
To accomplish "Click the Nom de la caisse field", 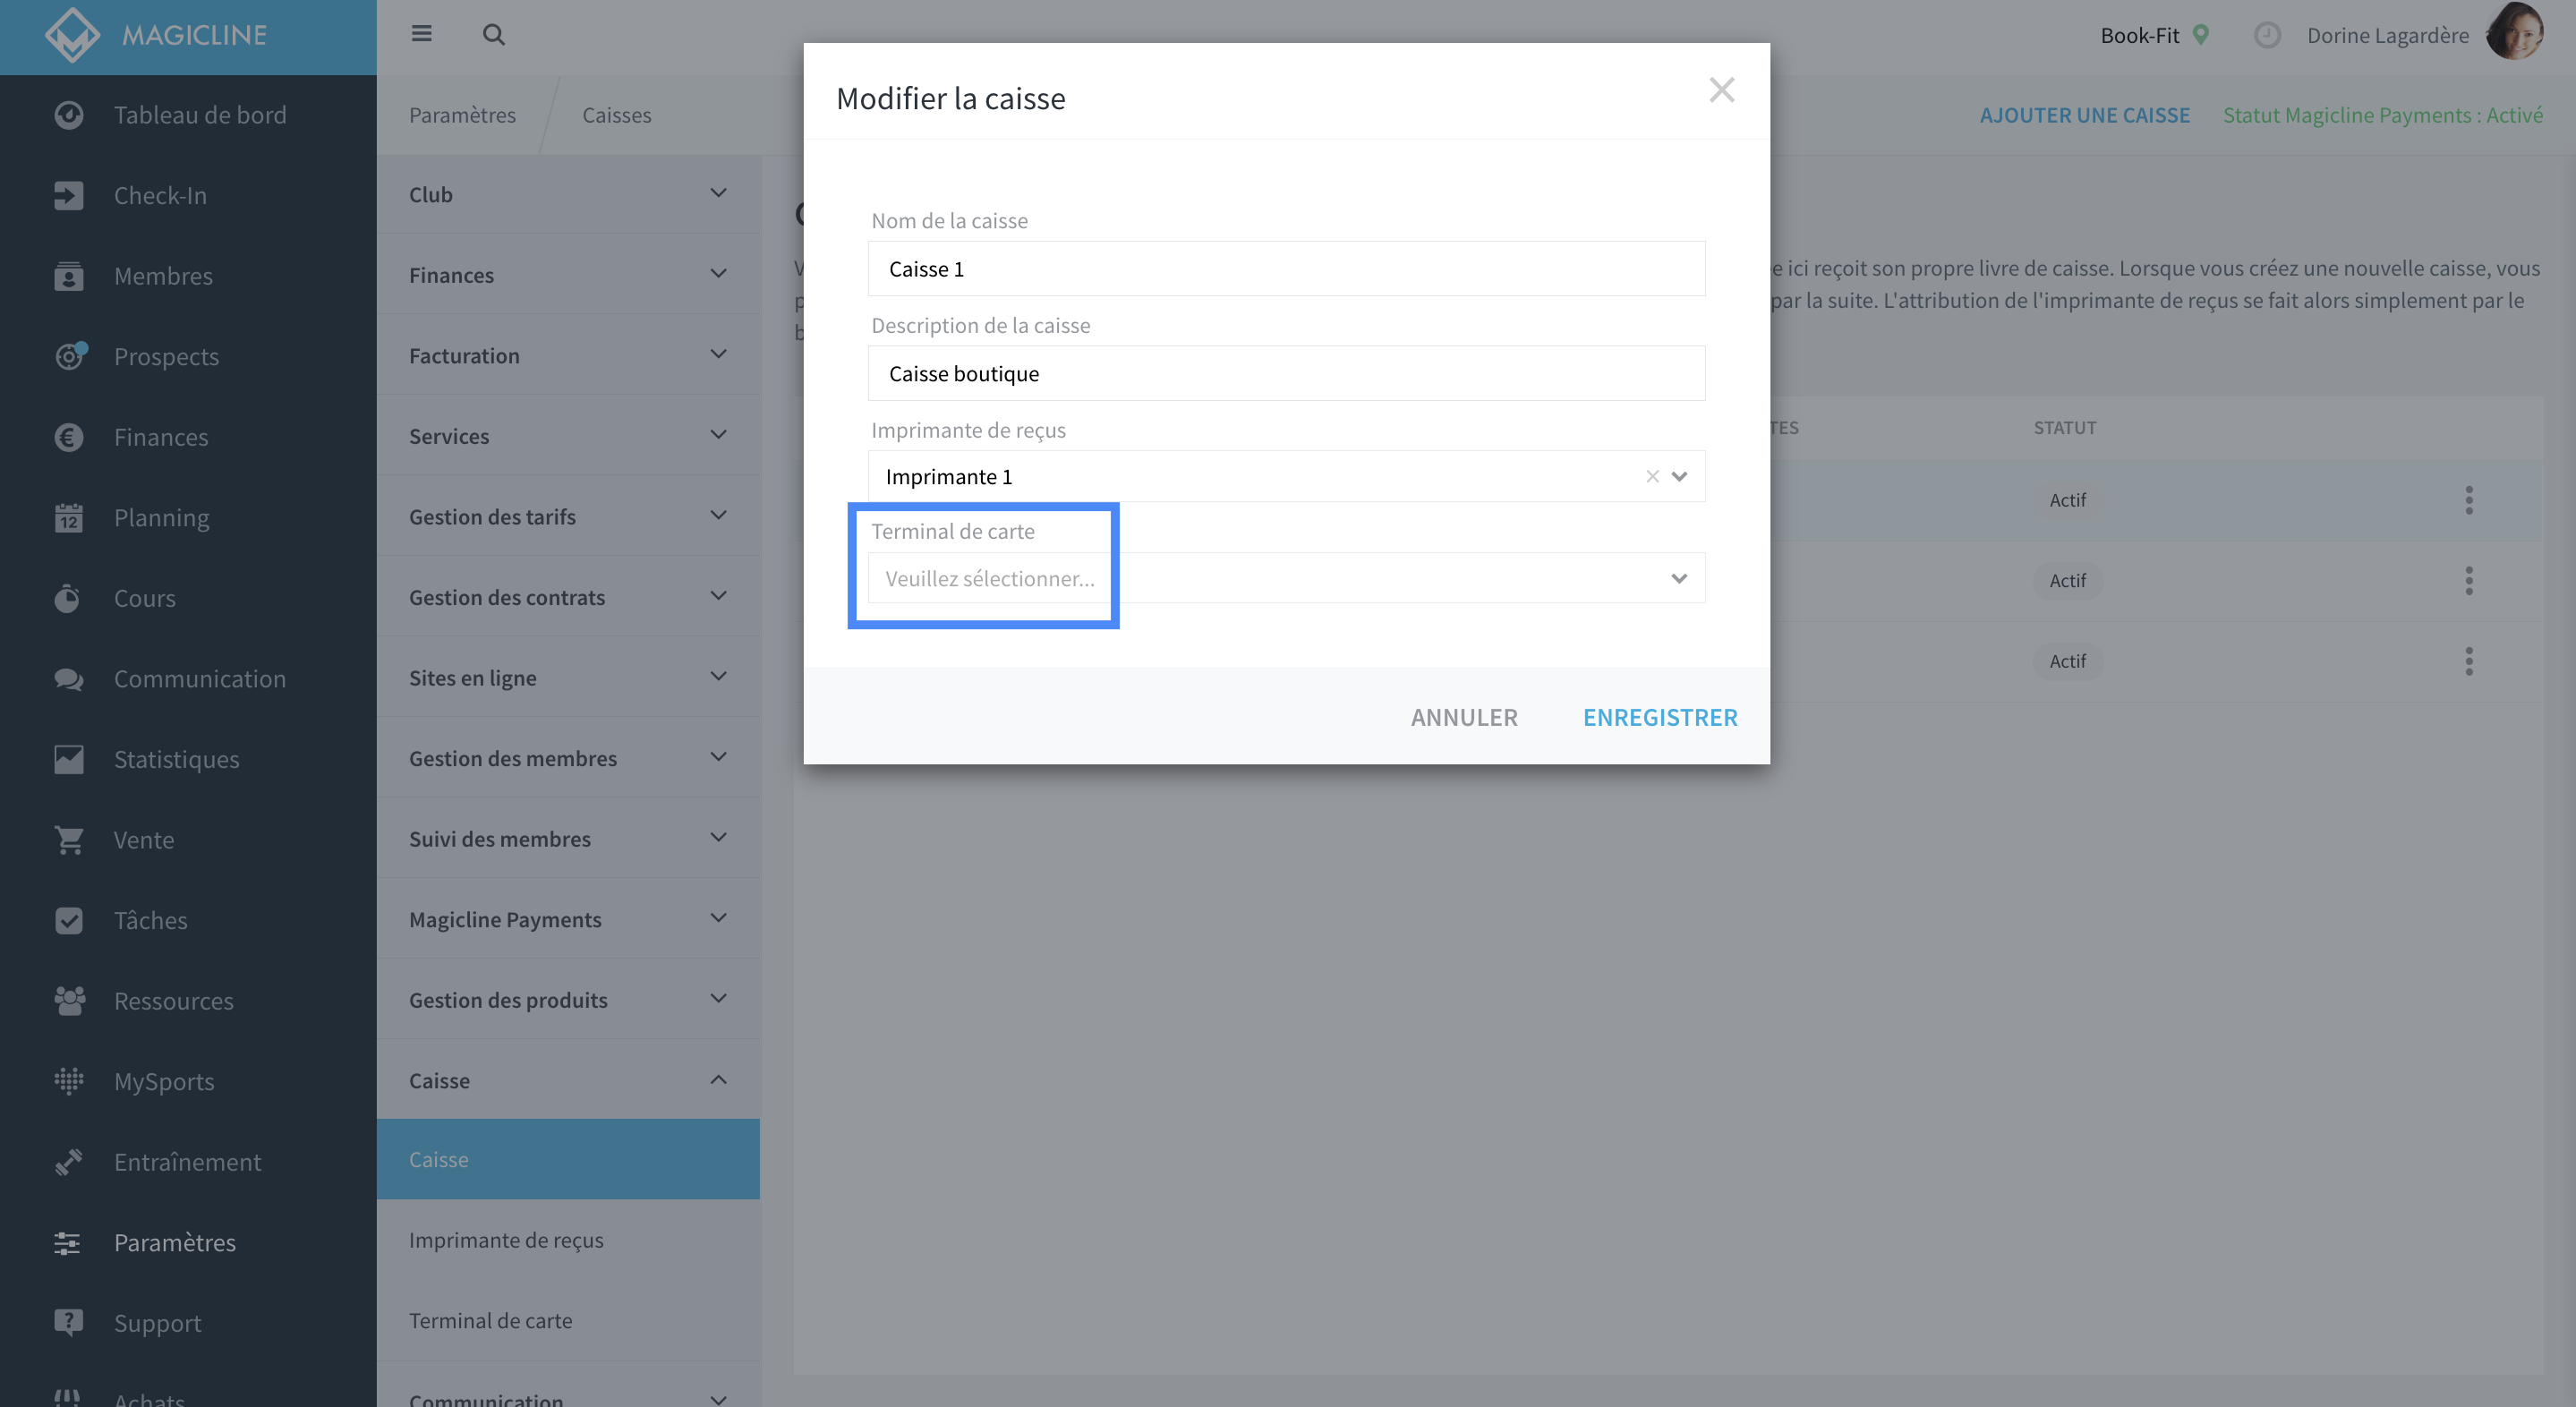I will pyautogui.click(x=1286, y=268).
